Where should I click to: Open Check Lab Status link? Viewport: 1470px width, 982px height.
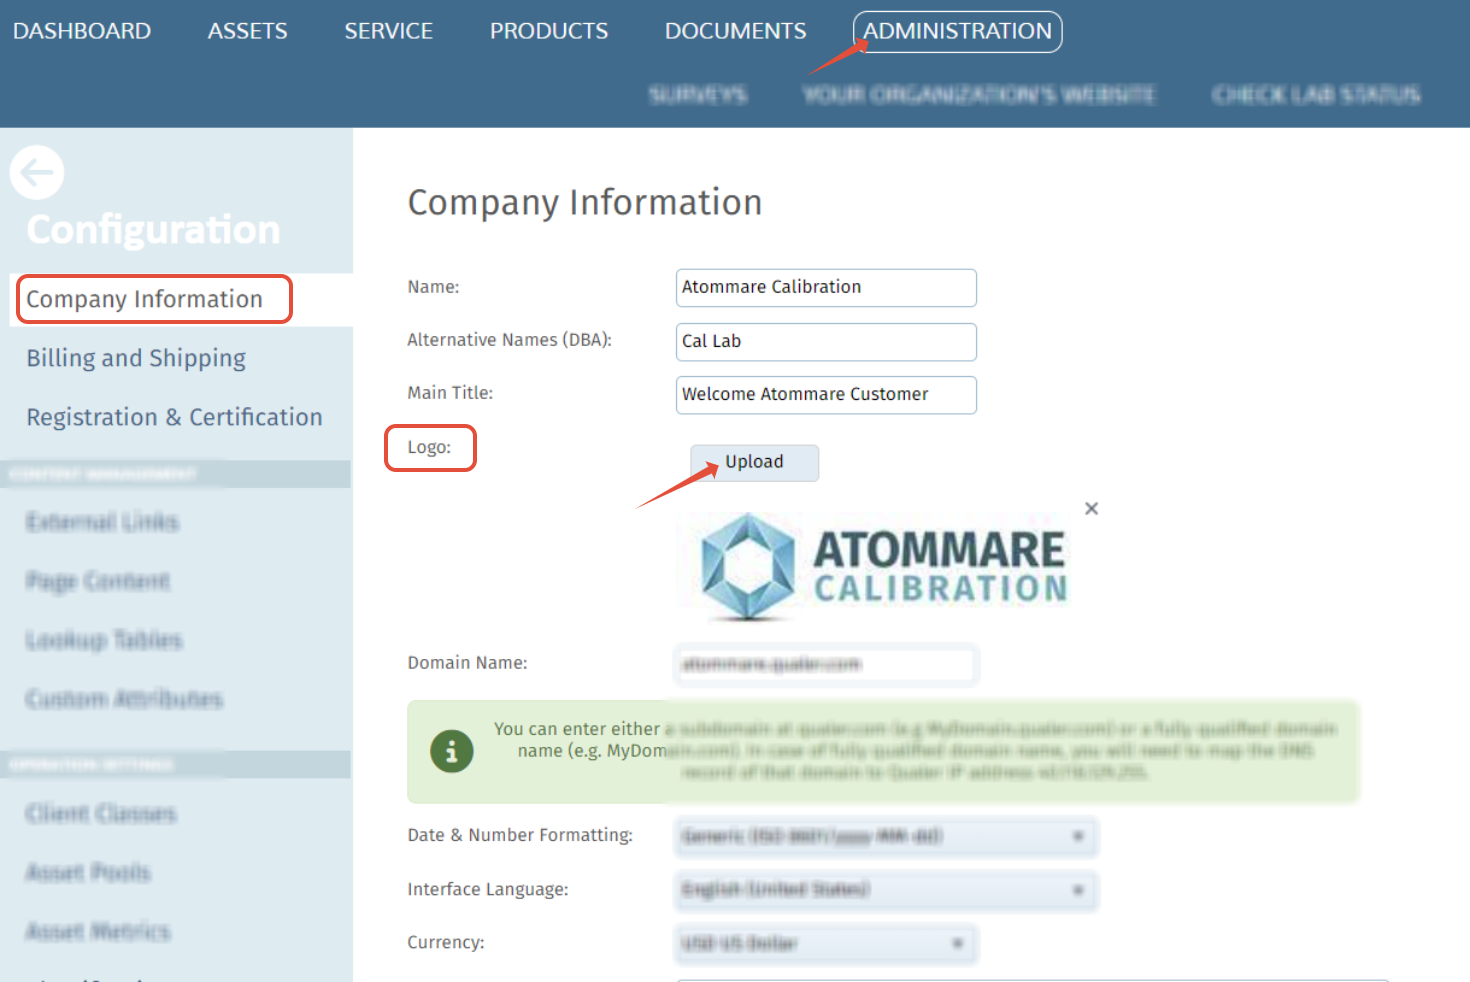1316,95
